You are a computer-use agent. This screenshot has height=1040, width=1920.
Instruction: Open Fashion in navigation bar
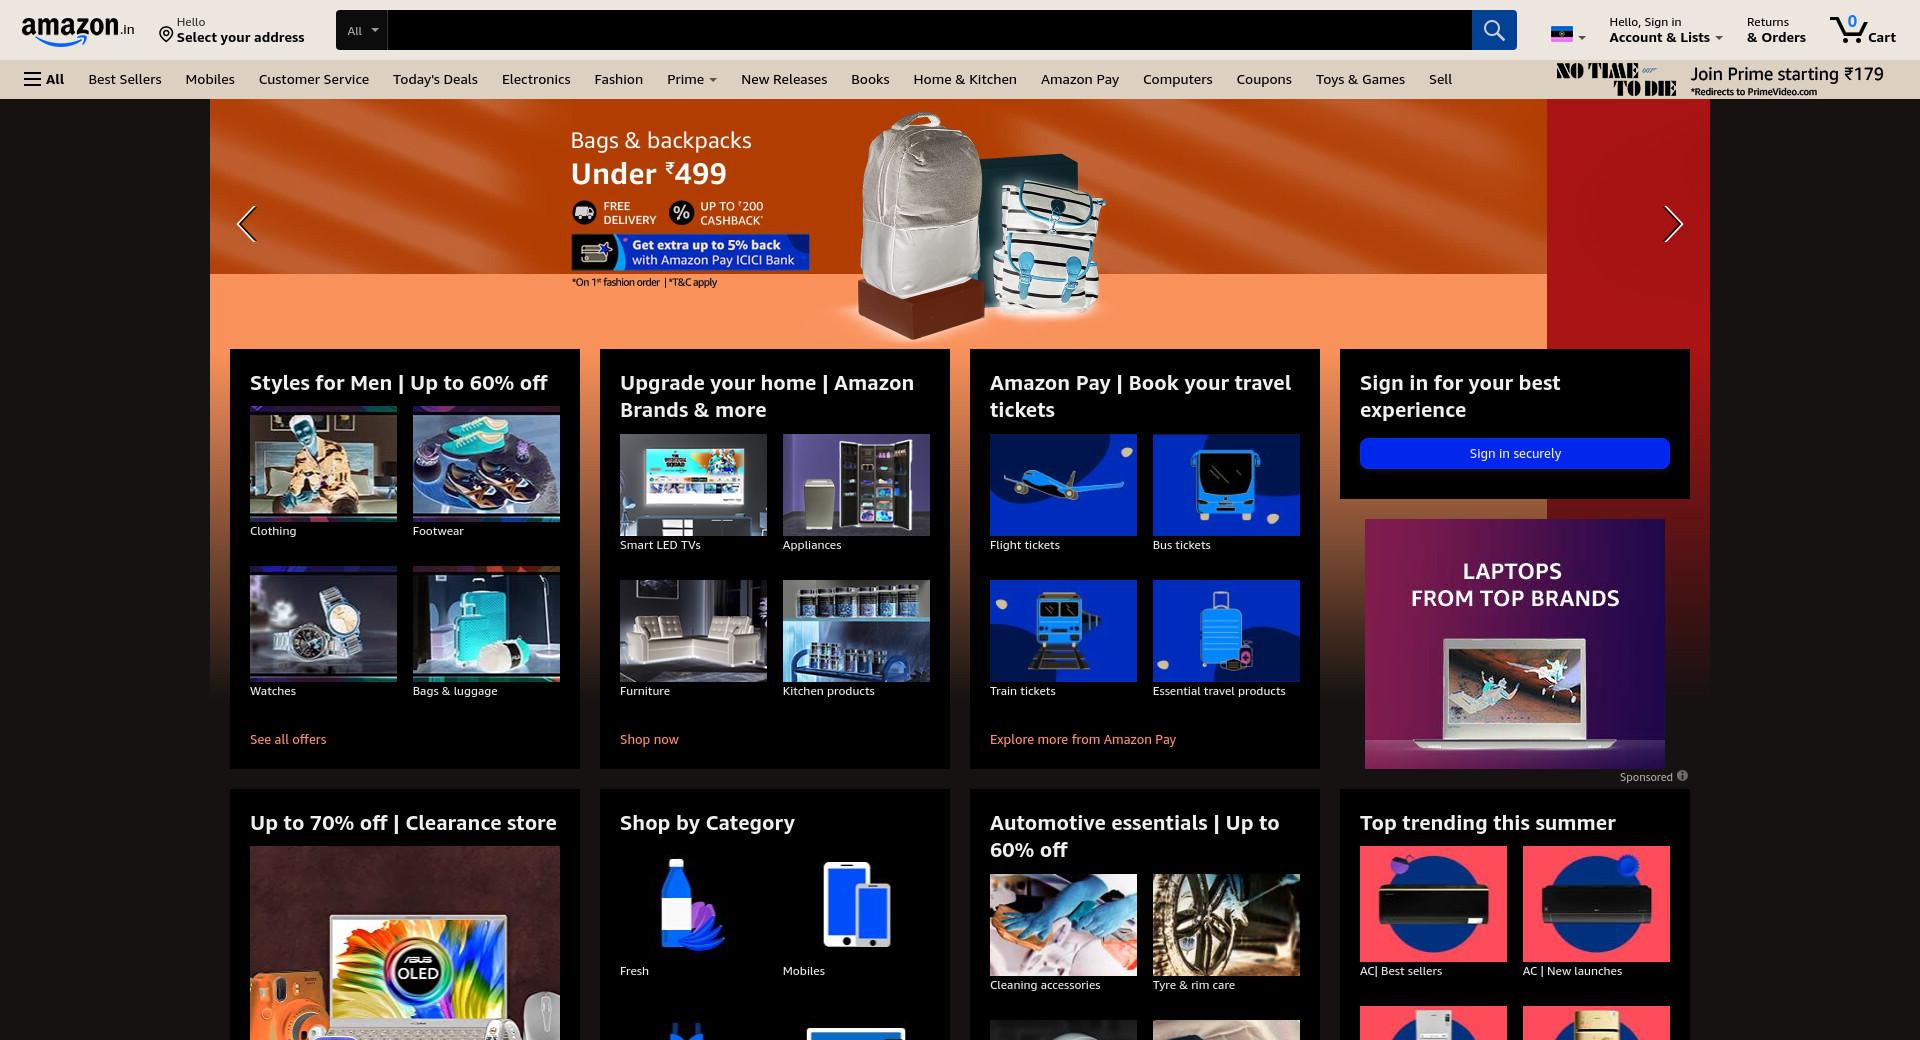pyautogui.click(x=618, y=79)
